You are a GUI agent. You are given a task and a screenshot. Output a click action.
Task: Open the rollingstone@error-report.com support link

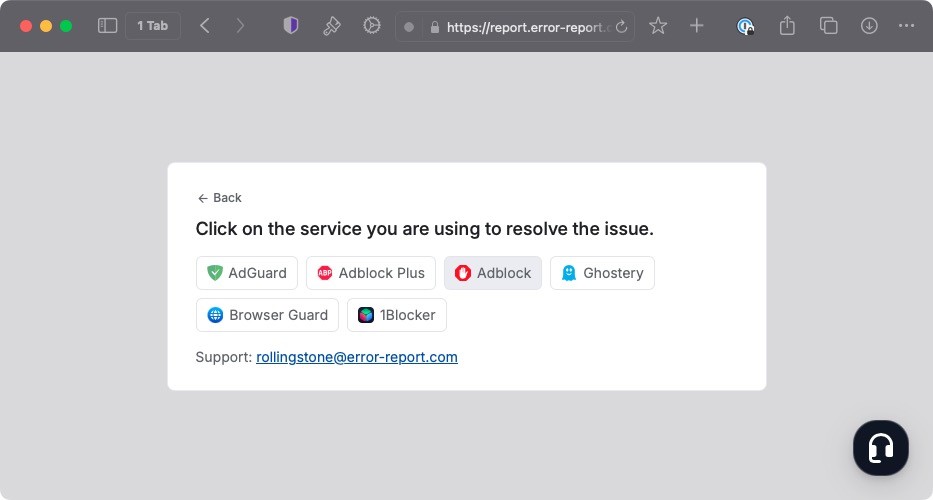click(357, 357)
